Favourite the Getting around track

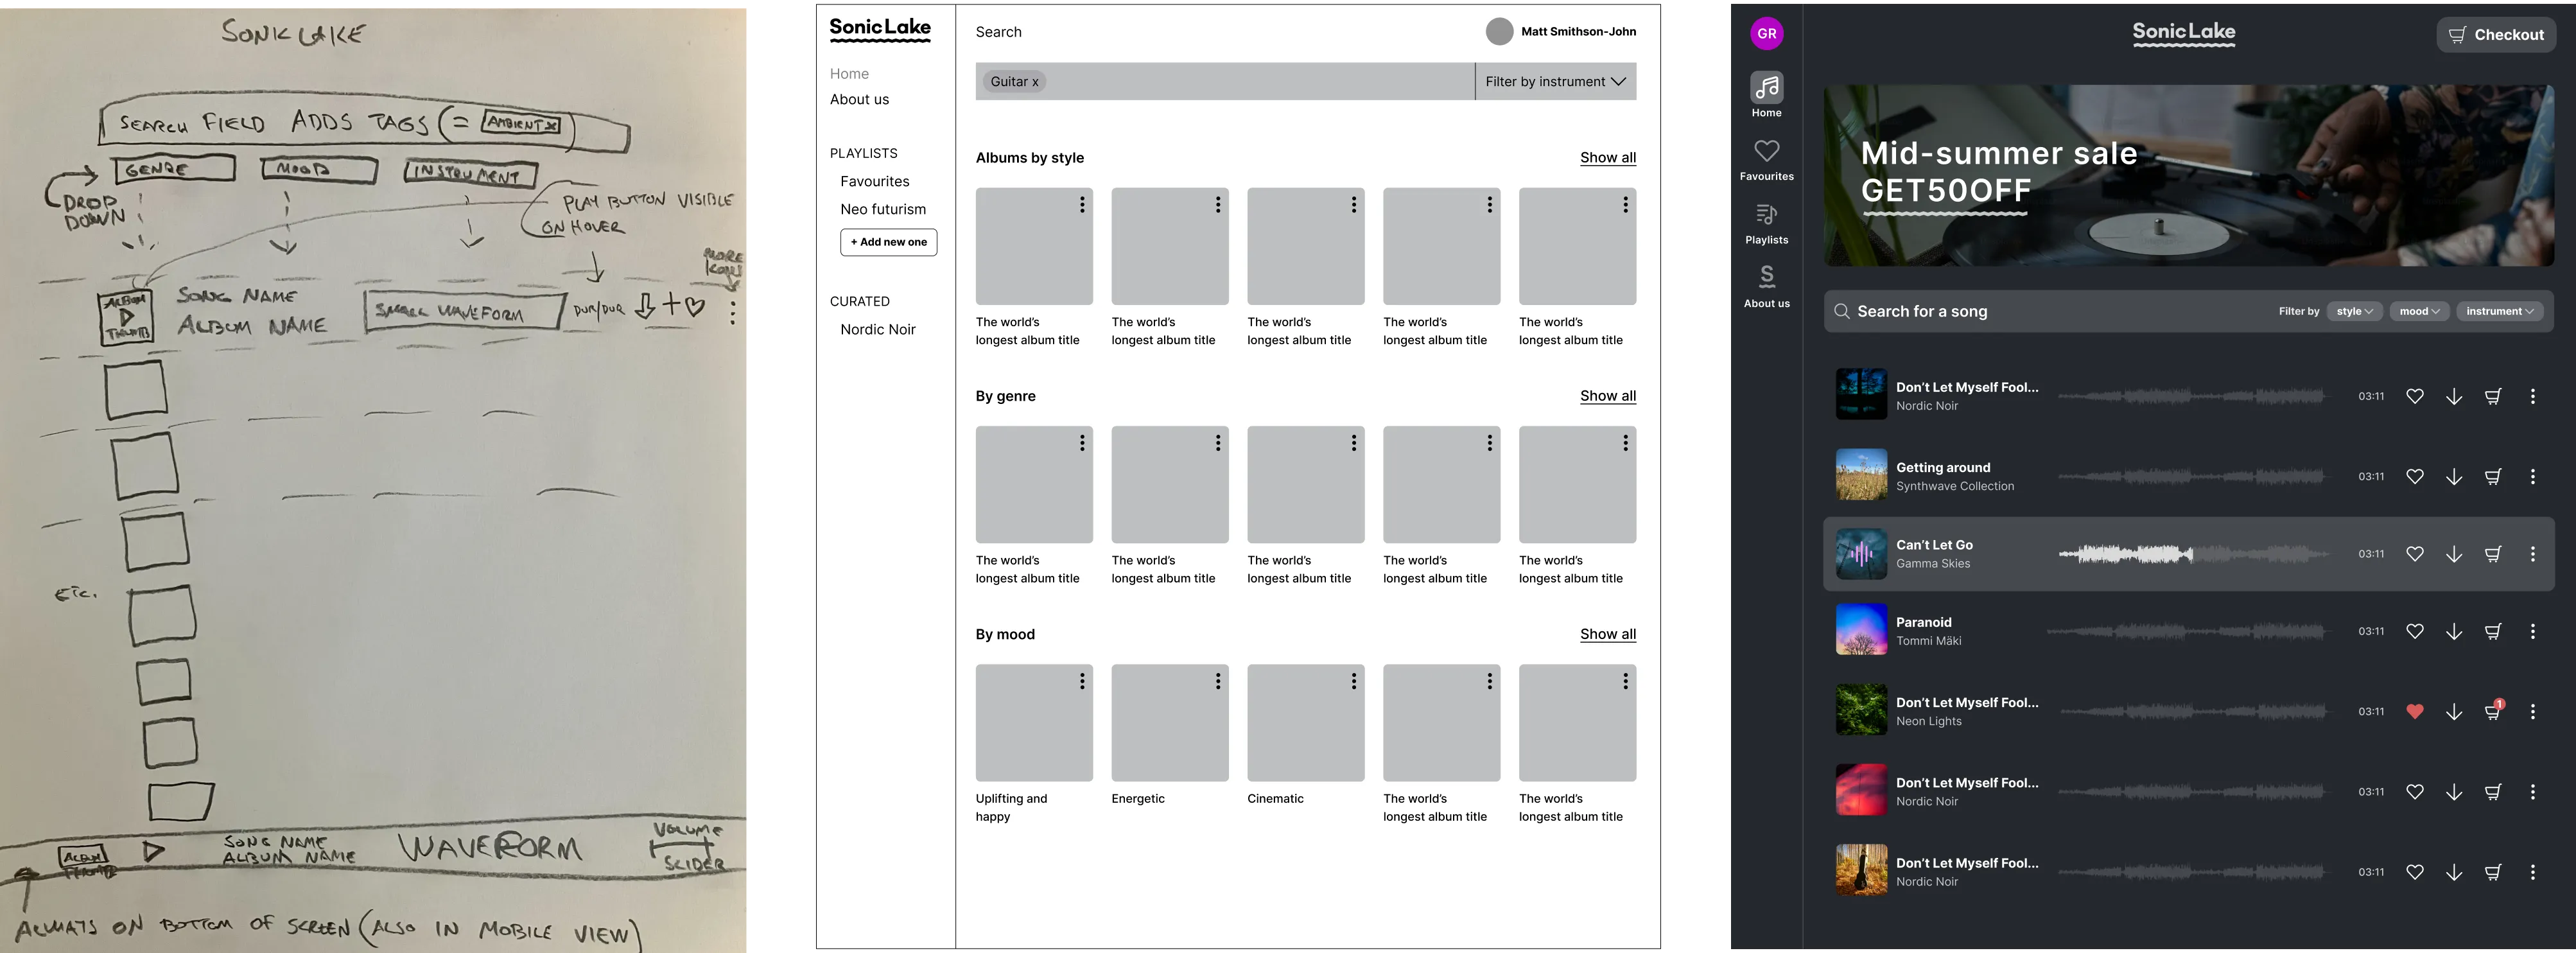click(x=2414, y=477)
